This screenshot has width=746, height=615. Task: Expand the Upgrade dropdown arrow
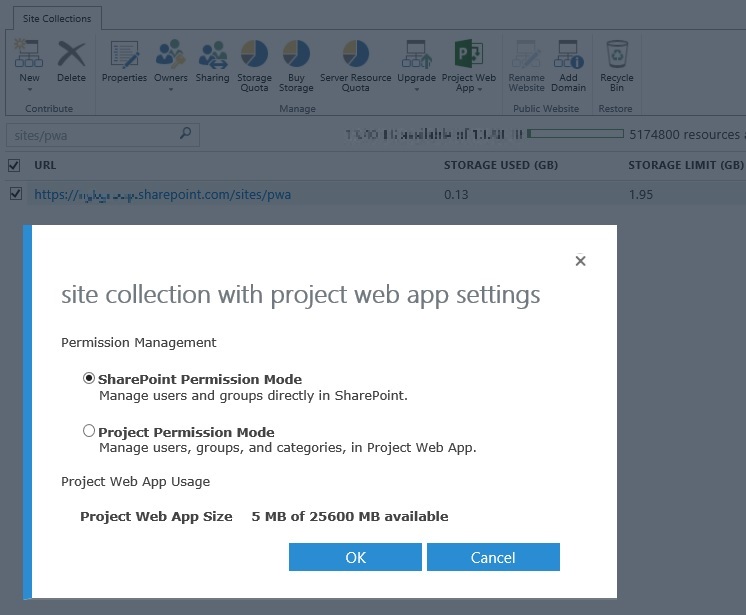coord(416,89)
